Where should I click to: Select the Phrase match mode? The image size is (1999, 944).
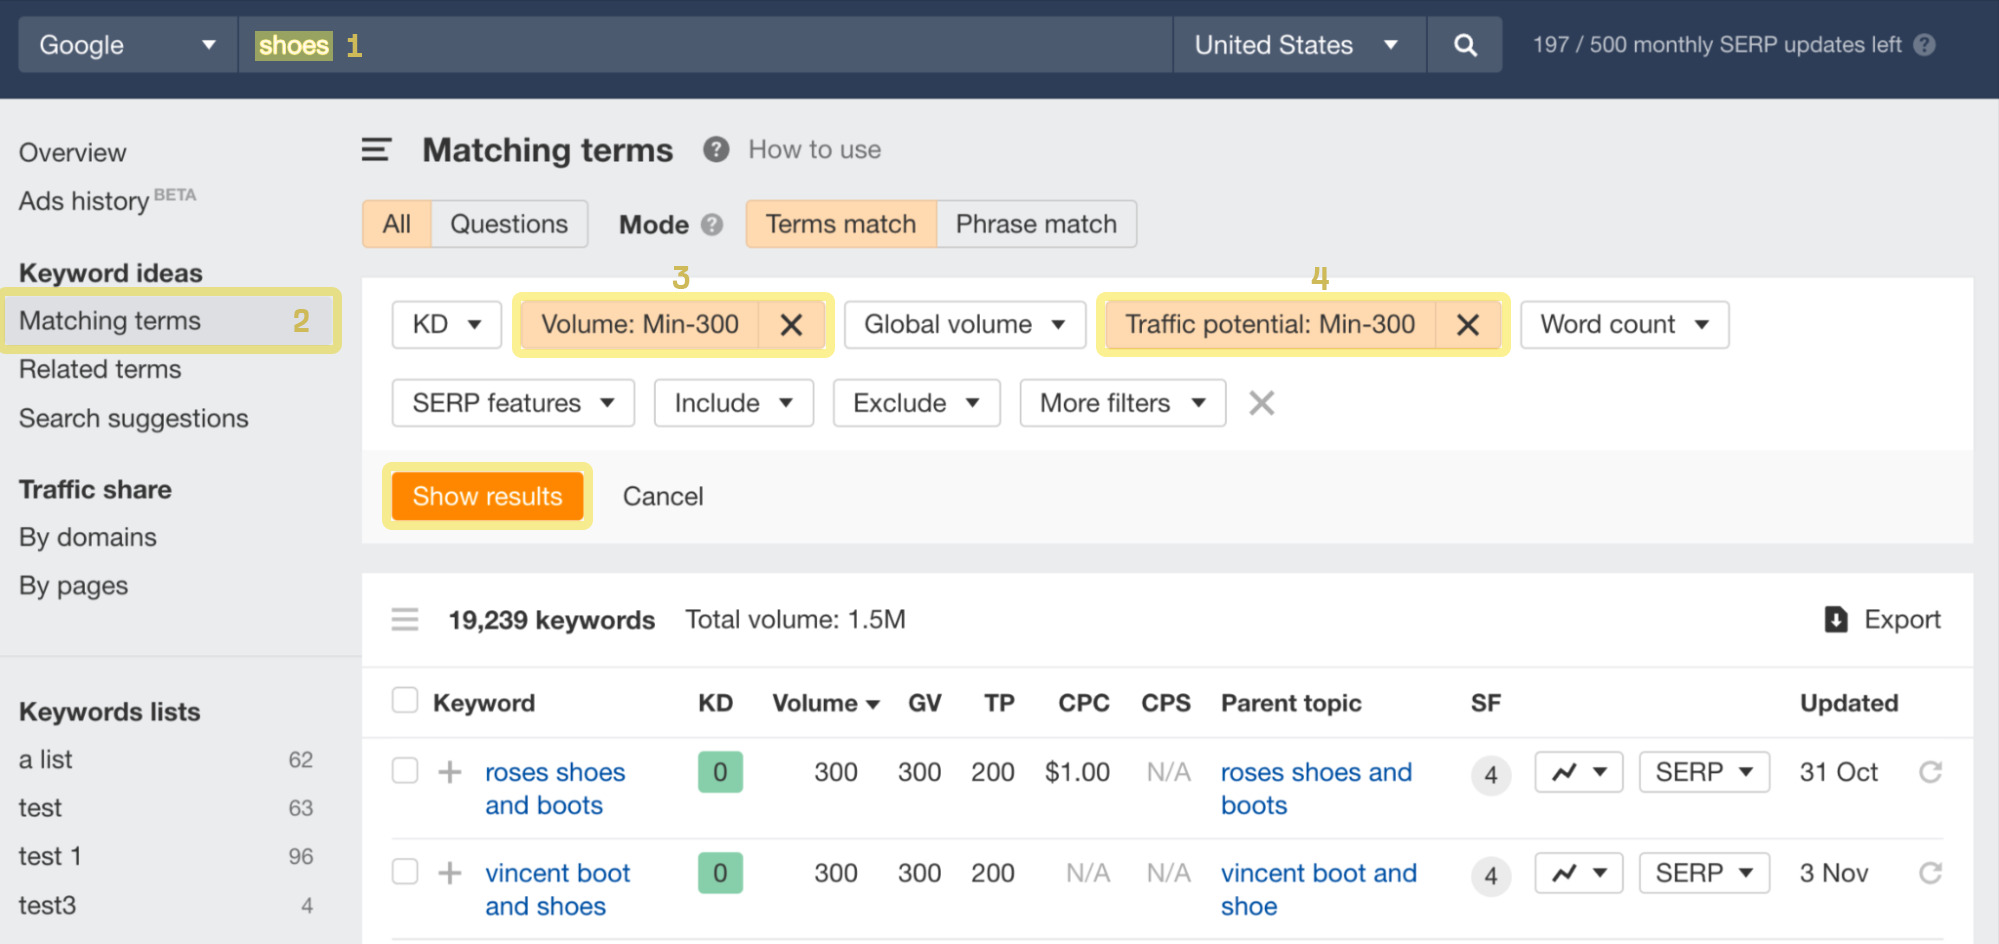tap(1035, 224)
